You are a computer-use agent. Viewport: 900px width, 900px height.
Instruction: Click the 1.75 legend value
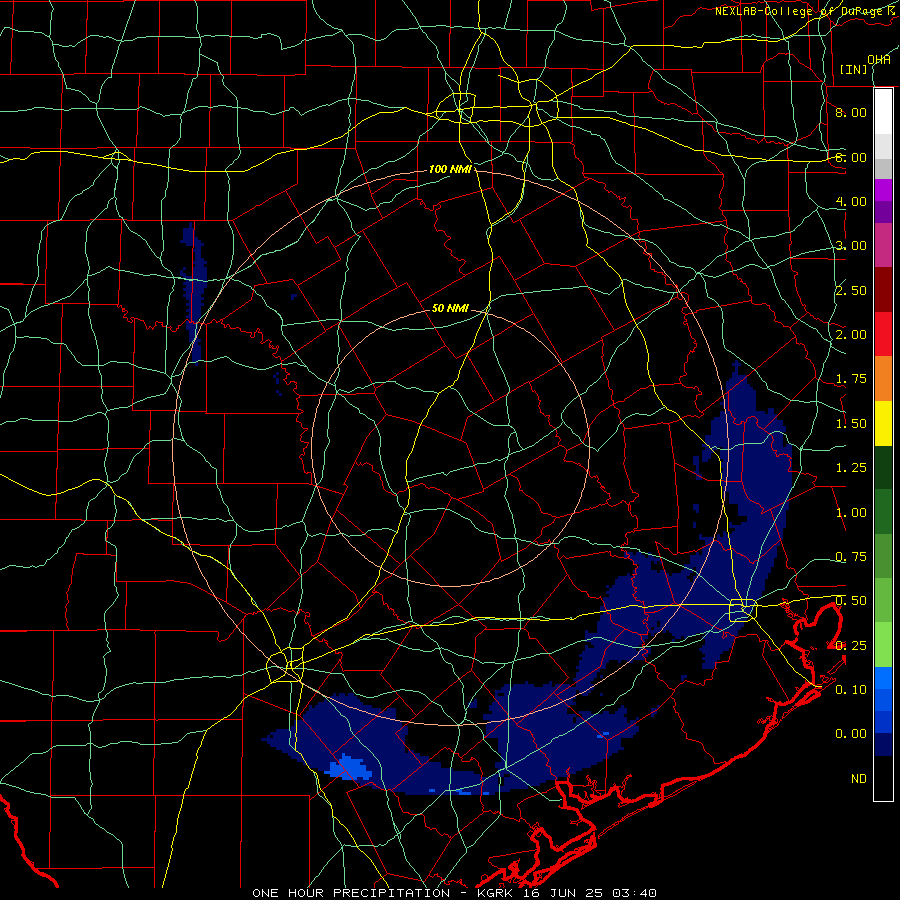click(851, 379)
